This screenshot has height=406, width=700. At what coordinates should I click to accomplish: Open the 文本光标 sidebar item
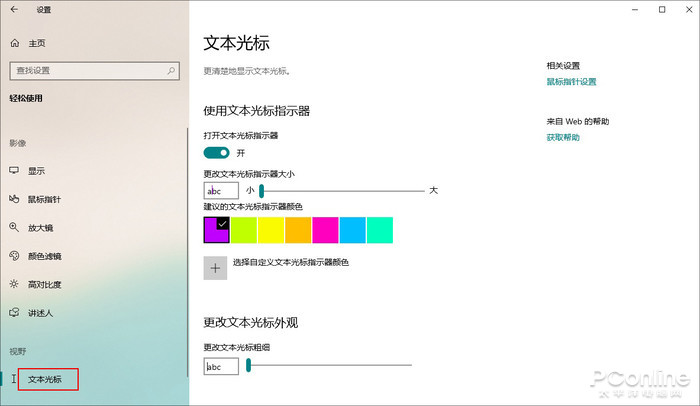coord(44,379)
